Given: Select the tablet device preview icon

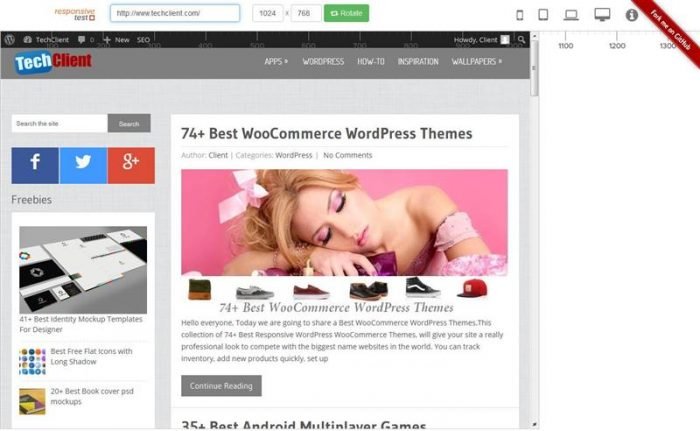Looking at the screenshot, I should [x=543, y=15].
